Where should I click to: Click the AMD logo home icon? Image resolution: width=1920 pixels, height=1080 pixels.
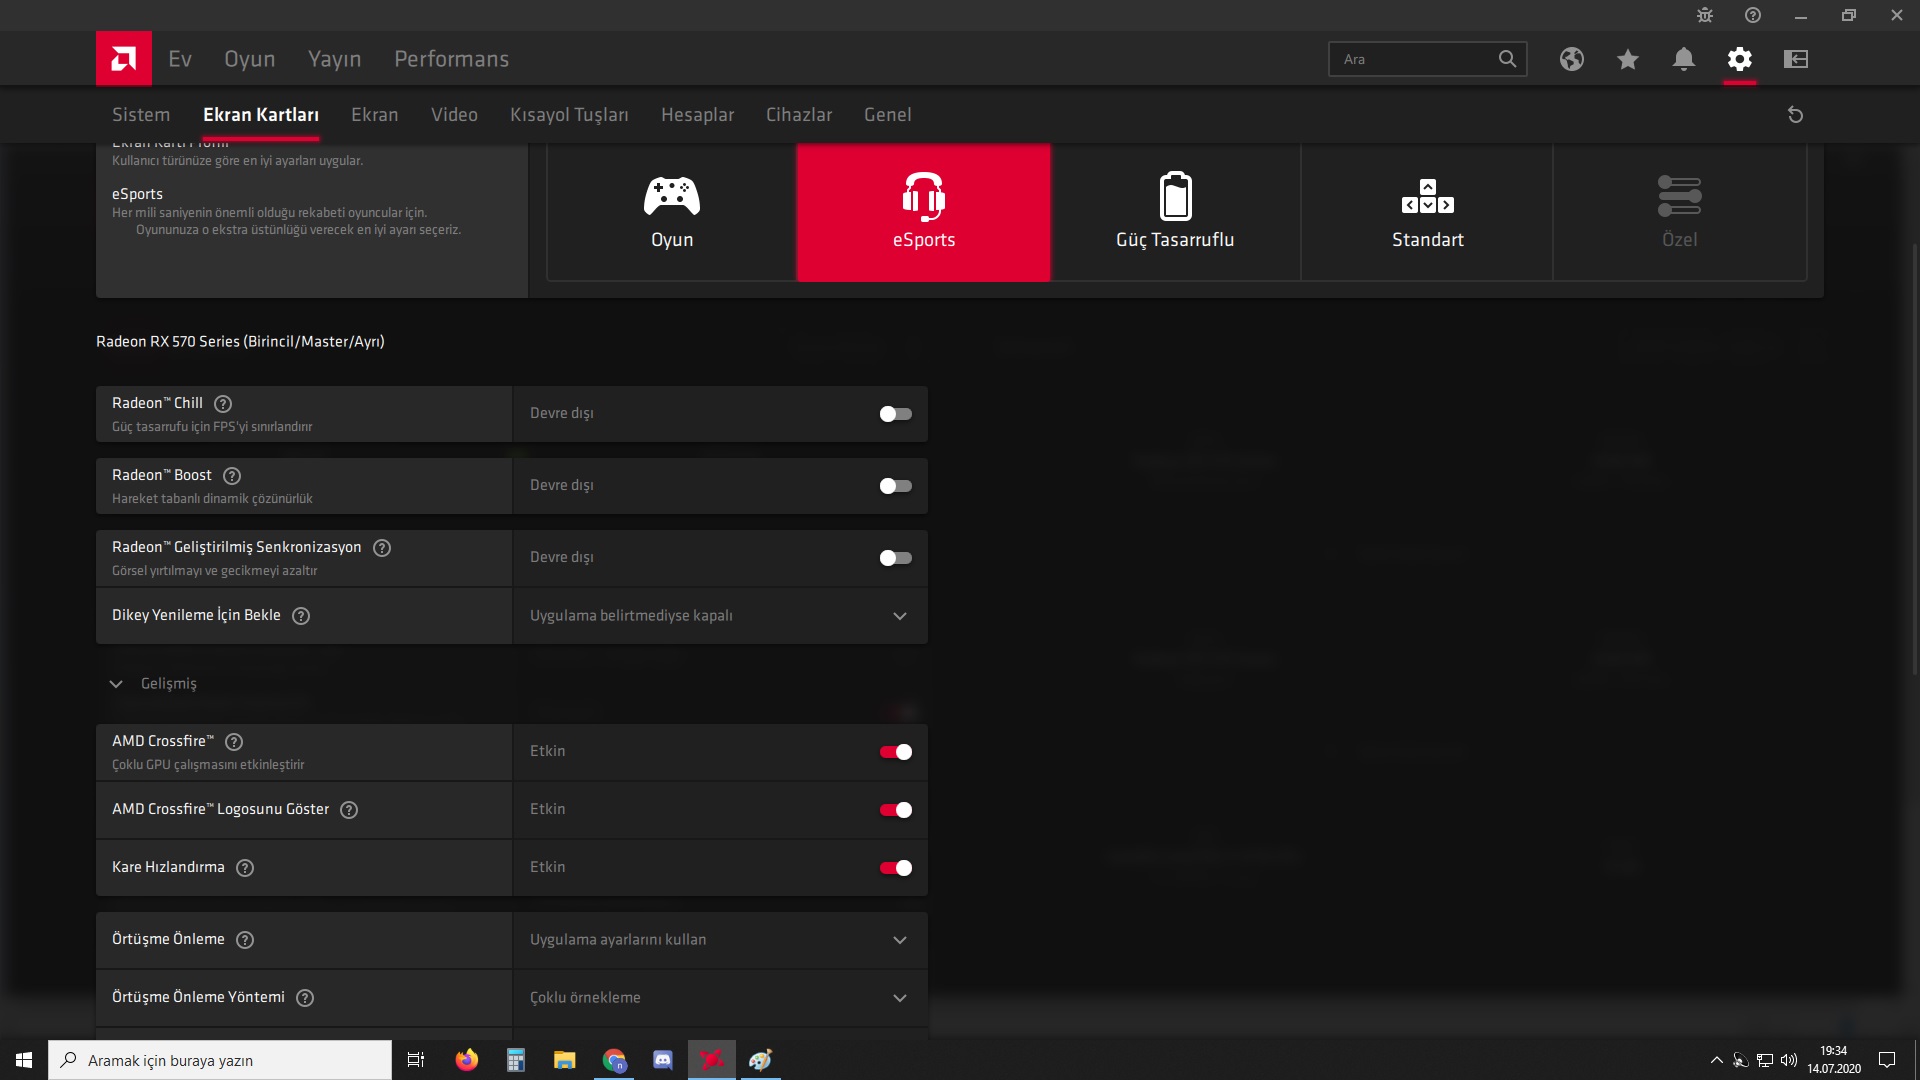124,59
